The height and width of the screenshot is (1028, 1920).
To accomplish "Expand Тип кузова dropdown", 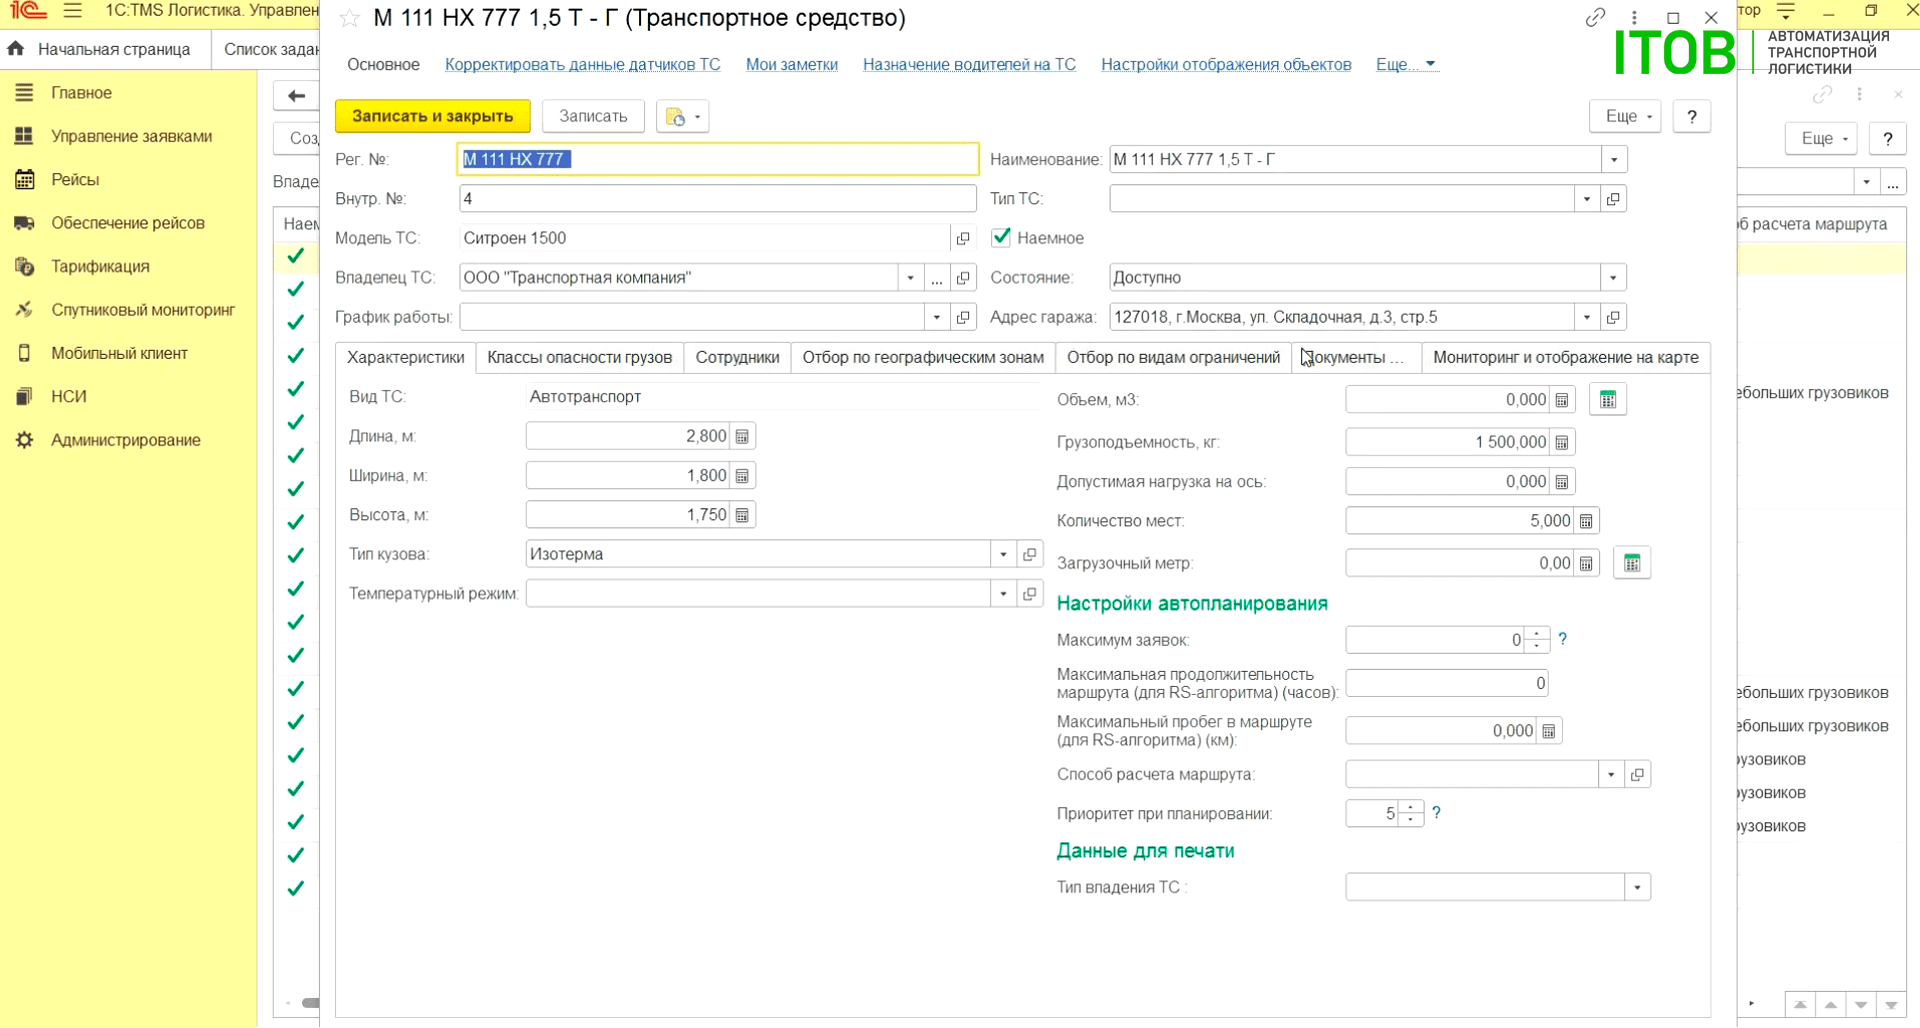I will [1004, 554].
